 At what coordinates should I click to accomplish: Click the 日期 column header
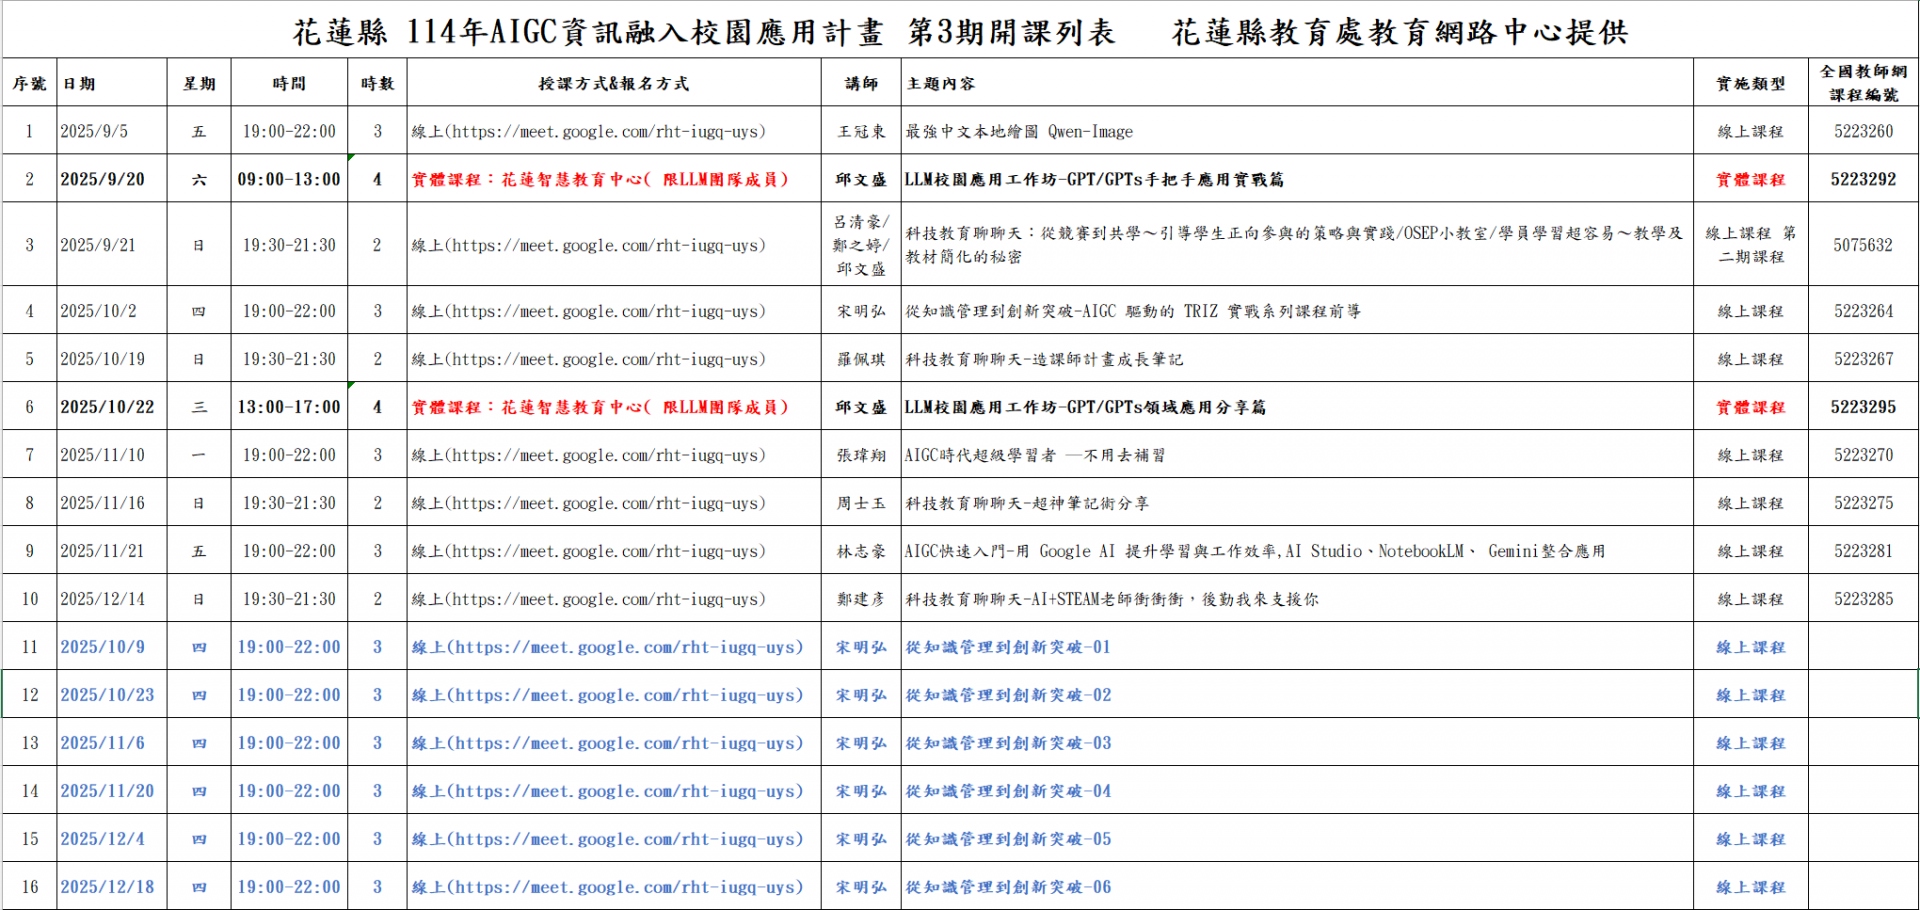pyautogui.click(x=79, y=84)
